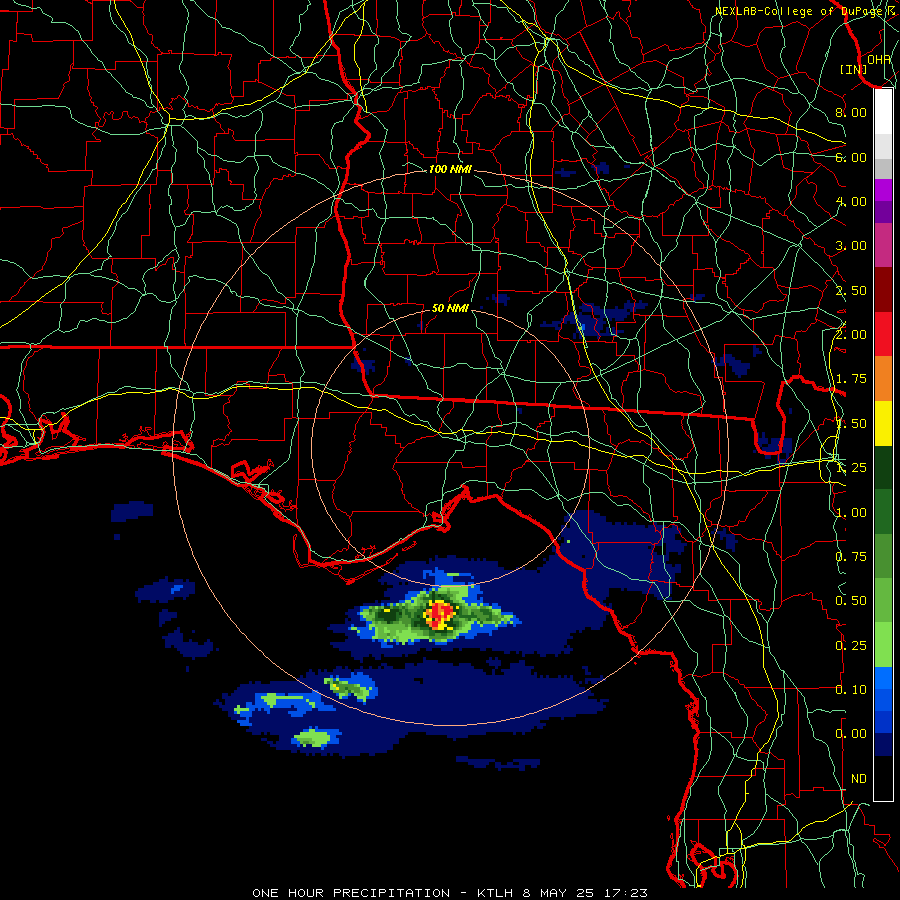900x900 pixels.
Task: Select the magenta legend swatch
Action: coord(883,190)
